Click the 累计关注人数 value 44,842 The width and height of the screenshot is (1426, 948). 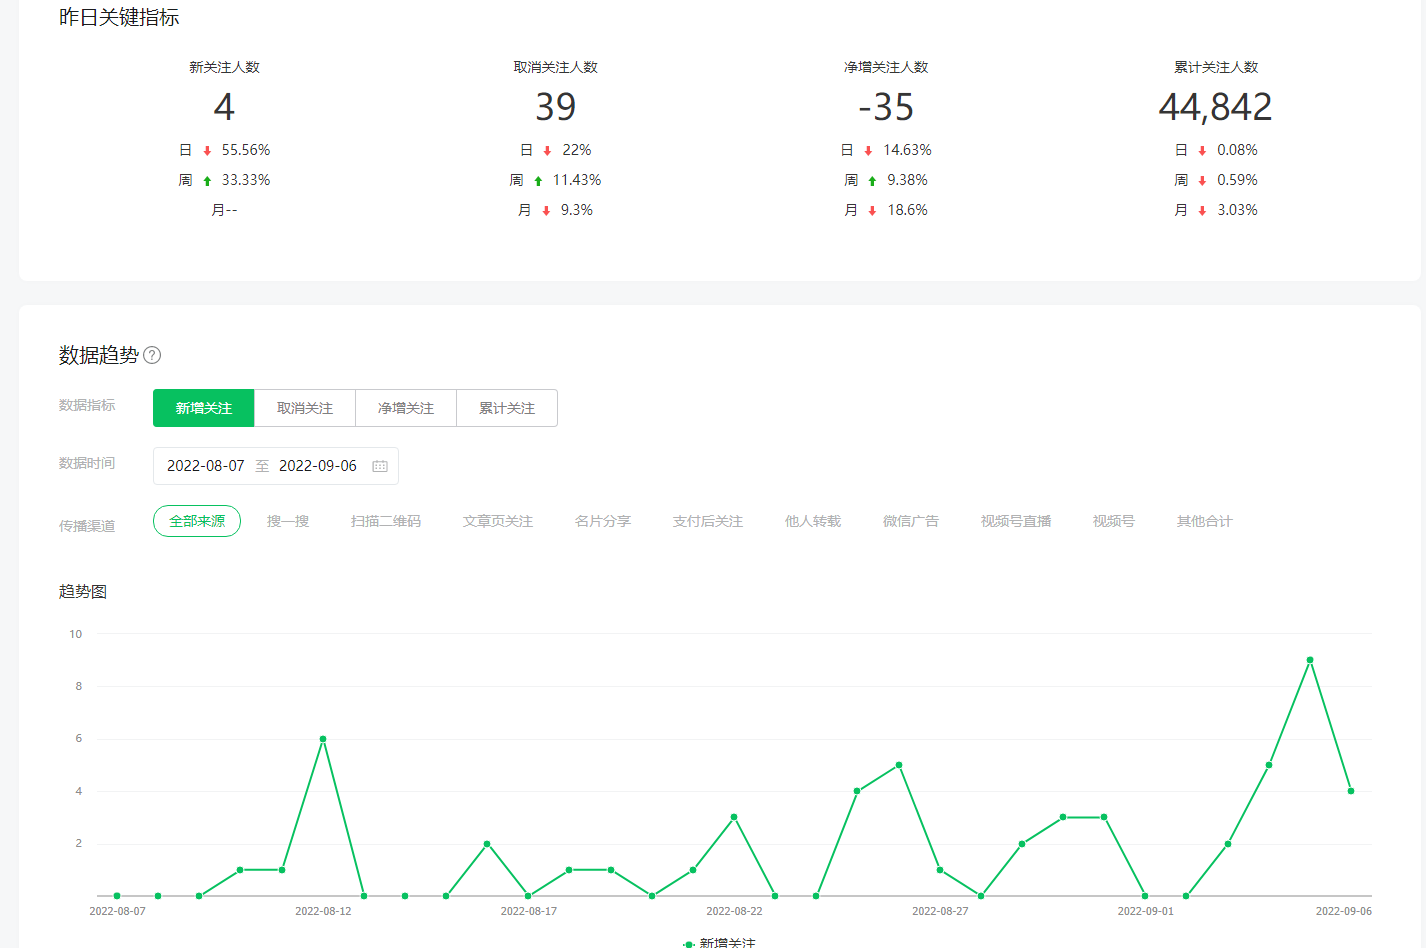tap(1216, 107)
